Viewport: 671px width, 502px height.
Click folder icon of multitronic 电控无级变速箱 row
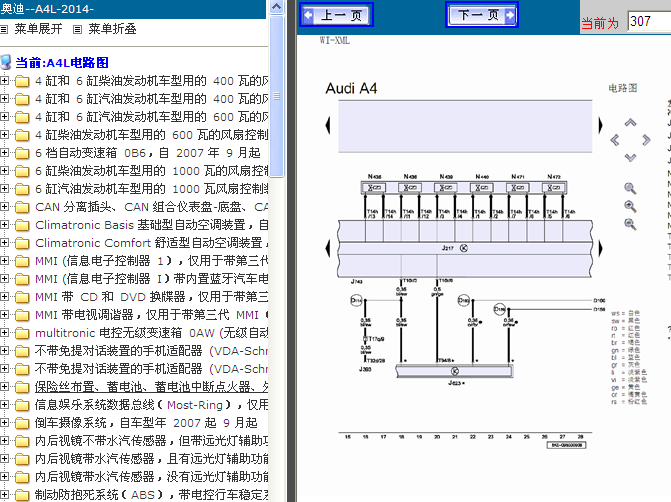pos(22,333)
